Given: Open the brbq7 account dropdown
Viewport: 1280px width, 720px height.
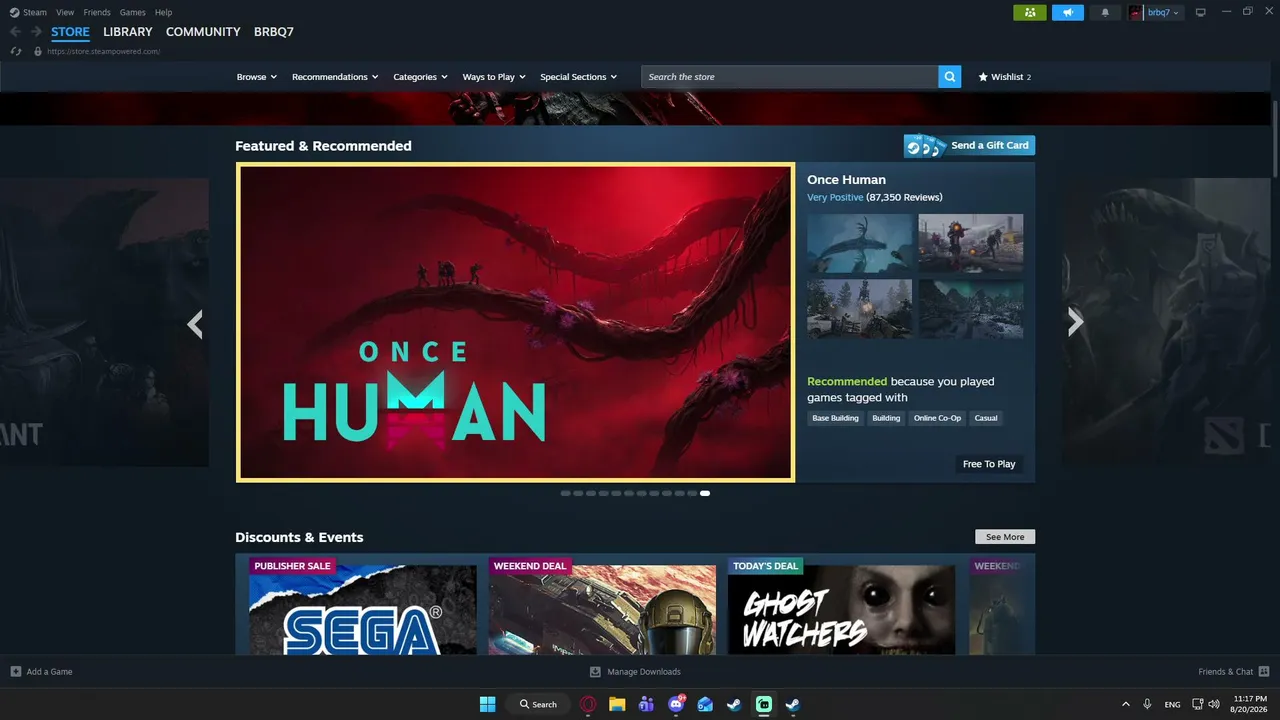Looking at the screenshot, I should point(1163,12).
